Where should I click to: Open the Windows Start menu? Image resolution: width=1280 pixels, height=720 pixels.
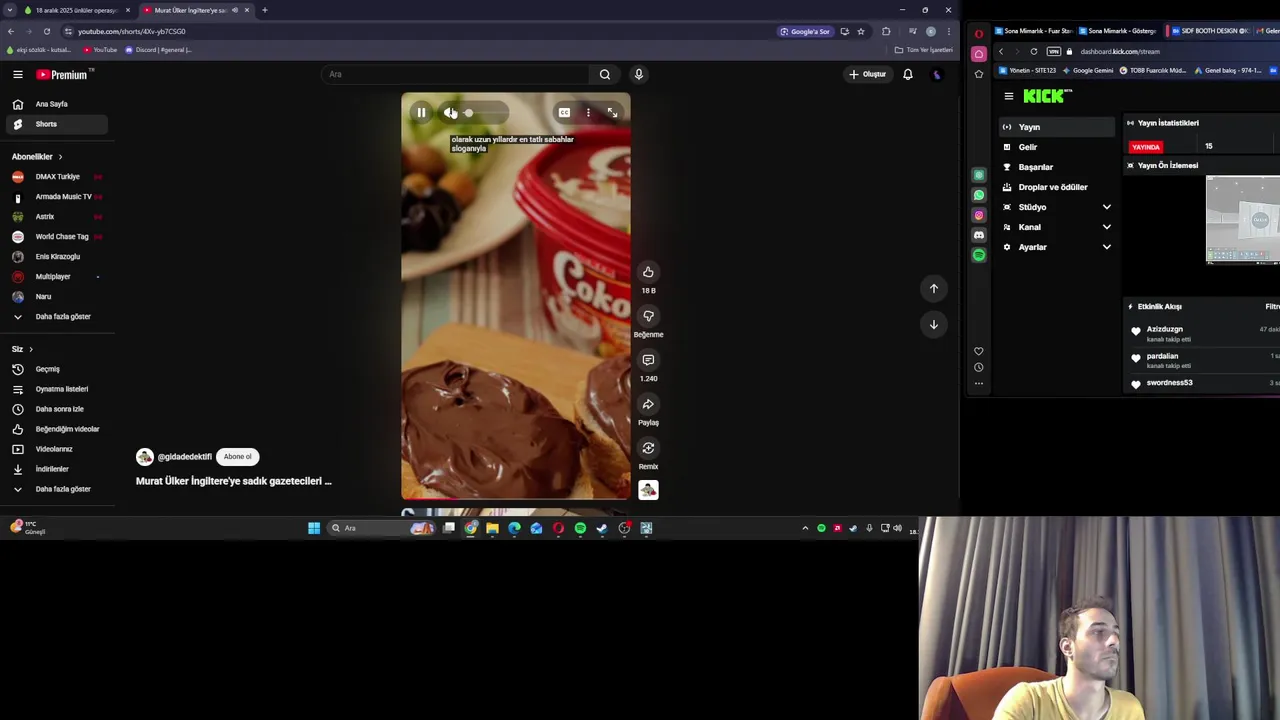pos(314,528)
